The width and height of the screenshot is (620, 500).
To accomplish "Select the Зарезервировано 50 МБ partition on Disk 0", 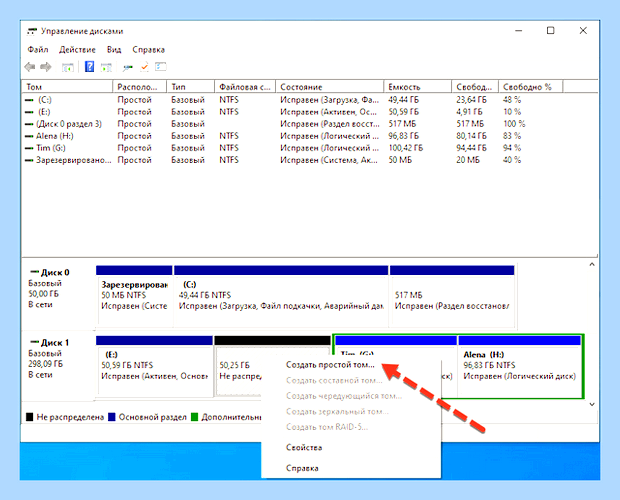I will click(x=134, y=296).
